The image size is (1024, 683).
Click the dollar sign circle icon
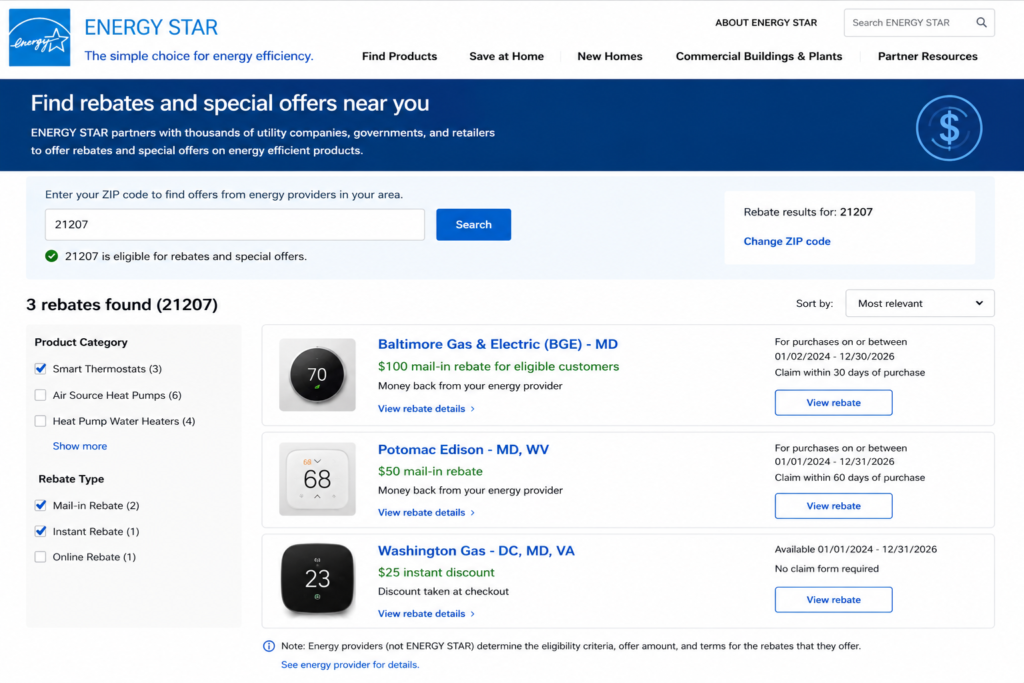pyautogui.click(x=948, y=128)
